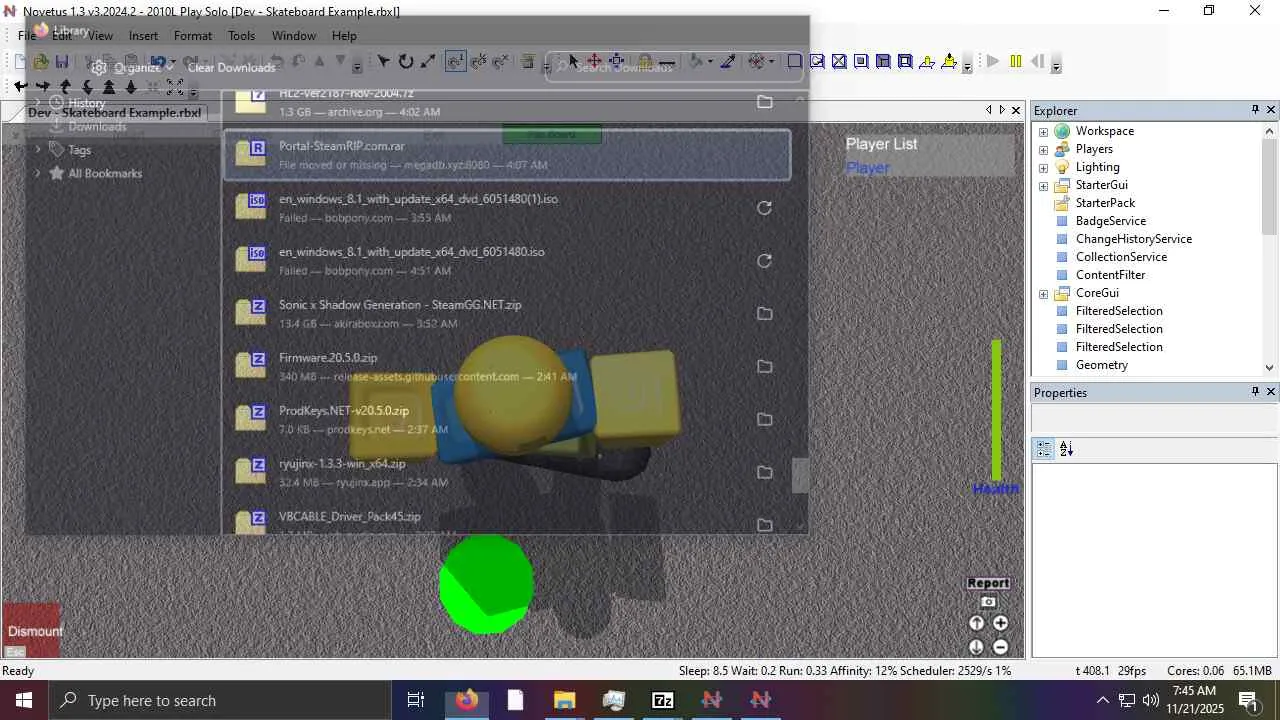
Task: Open Firefox from the taskbar
Action: 466,700
